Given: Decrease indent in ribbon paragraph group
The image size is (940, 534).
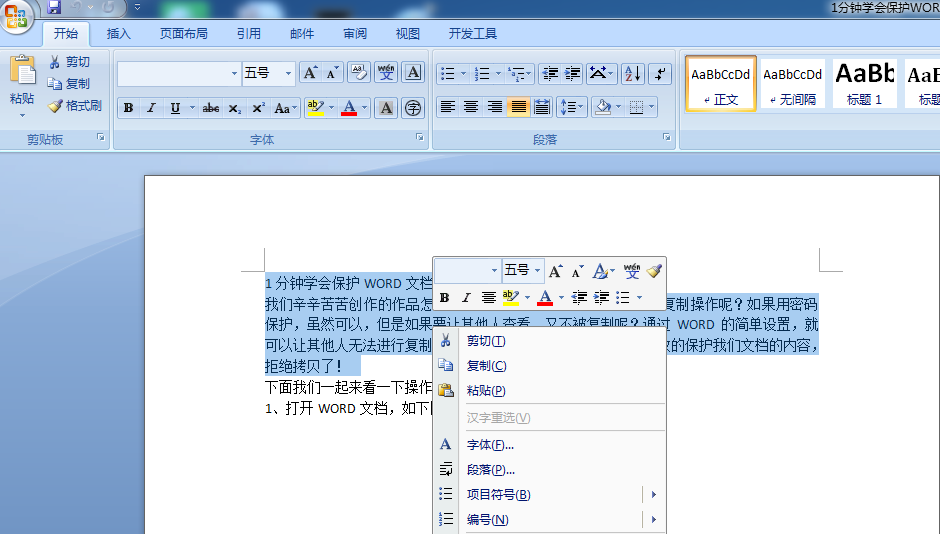Looking at the screenshot, I should (x=550, y=74).
